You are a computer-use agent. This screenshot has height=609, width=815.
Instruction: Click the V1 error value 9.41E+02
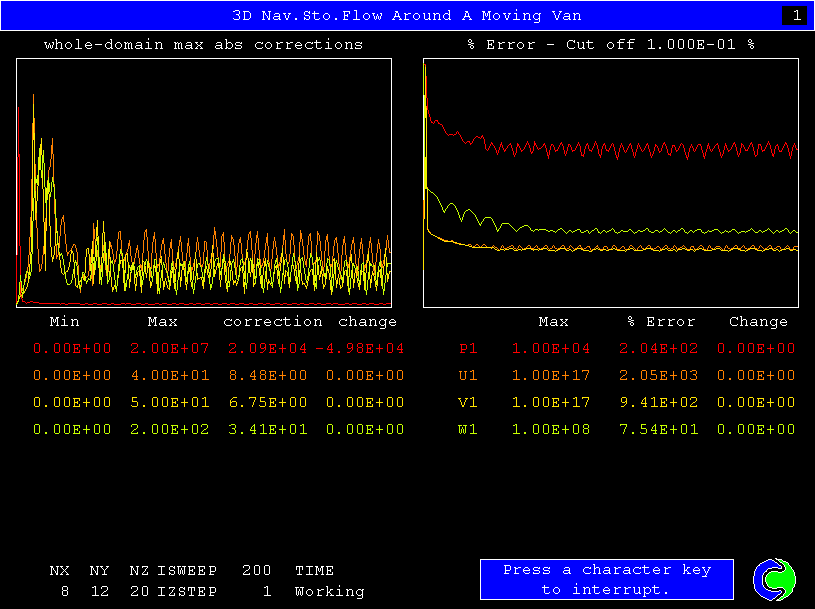[659, 403]
